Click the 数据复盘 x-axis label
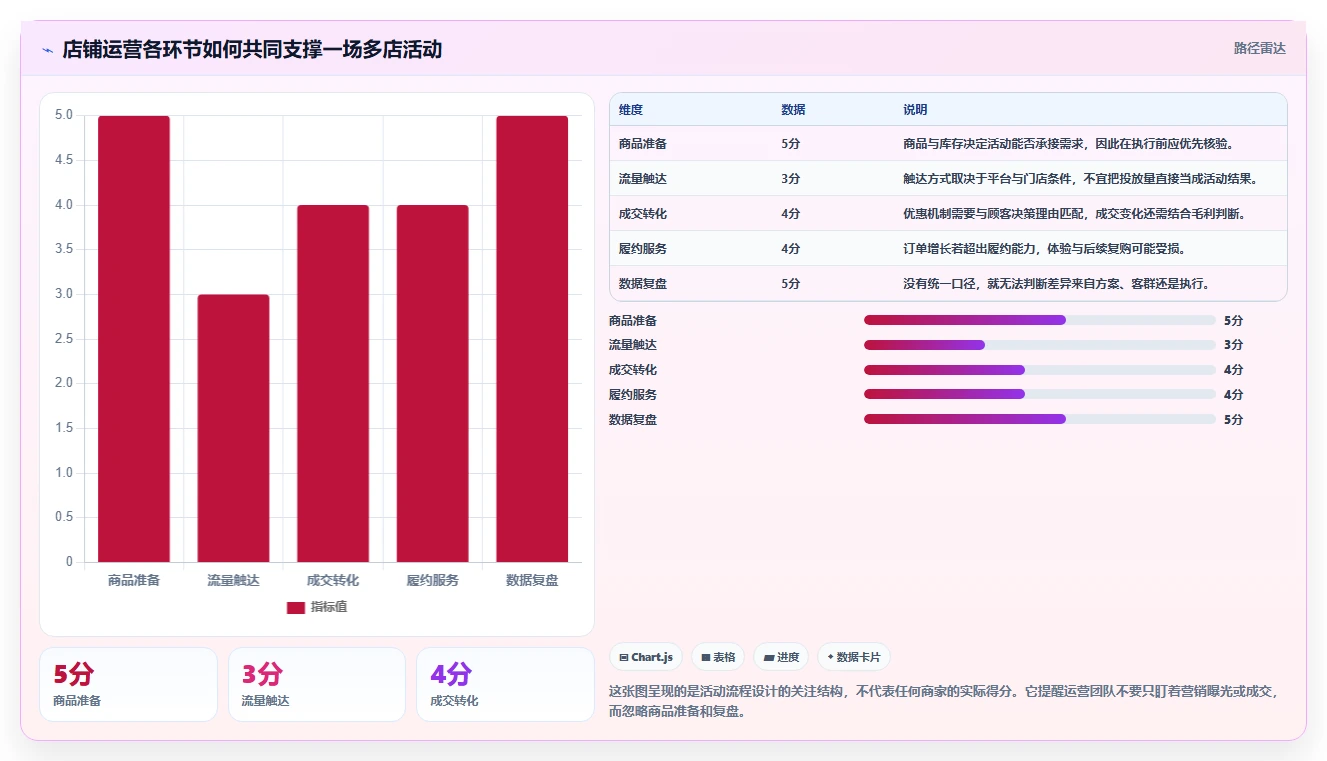 point(532,580)
